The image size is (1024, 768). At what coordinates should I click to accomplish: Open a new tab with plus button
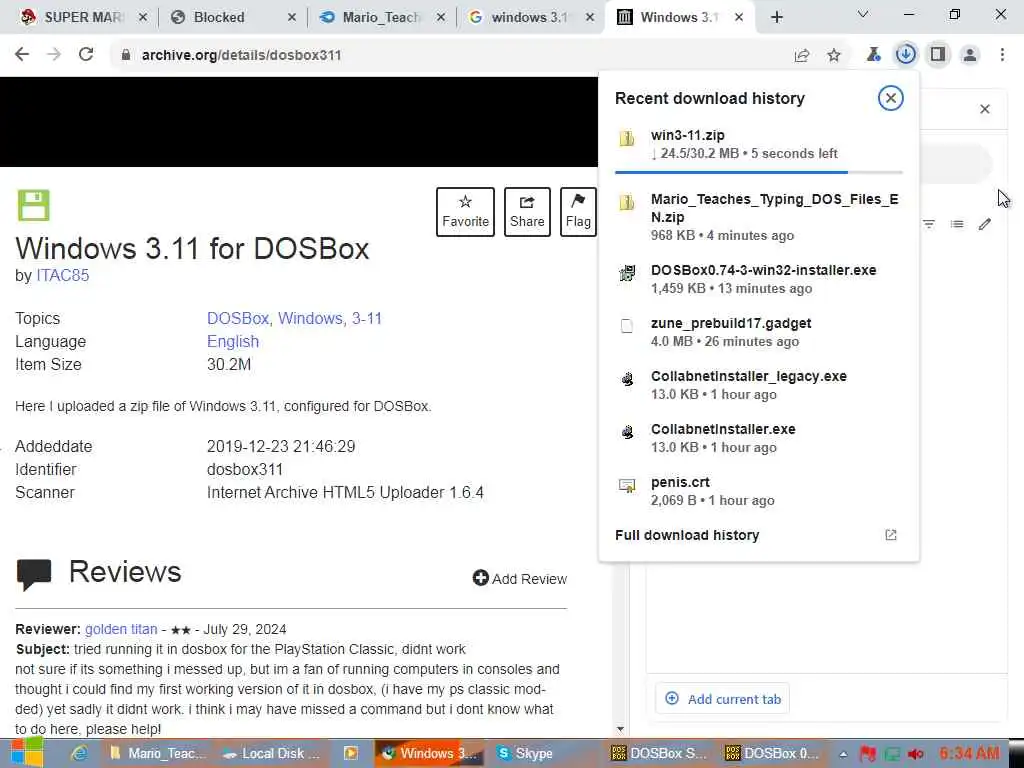[x=776, y=18]
